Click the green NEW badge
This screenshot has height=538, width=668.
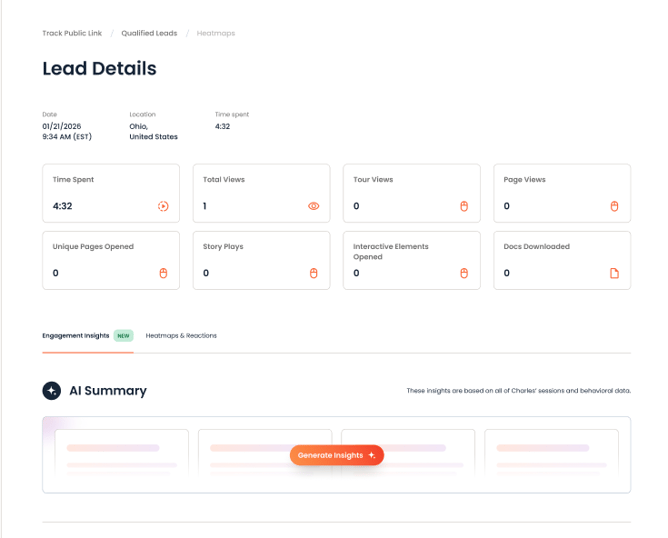[124, 336]
